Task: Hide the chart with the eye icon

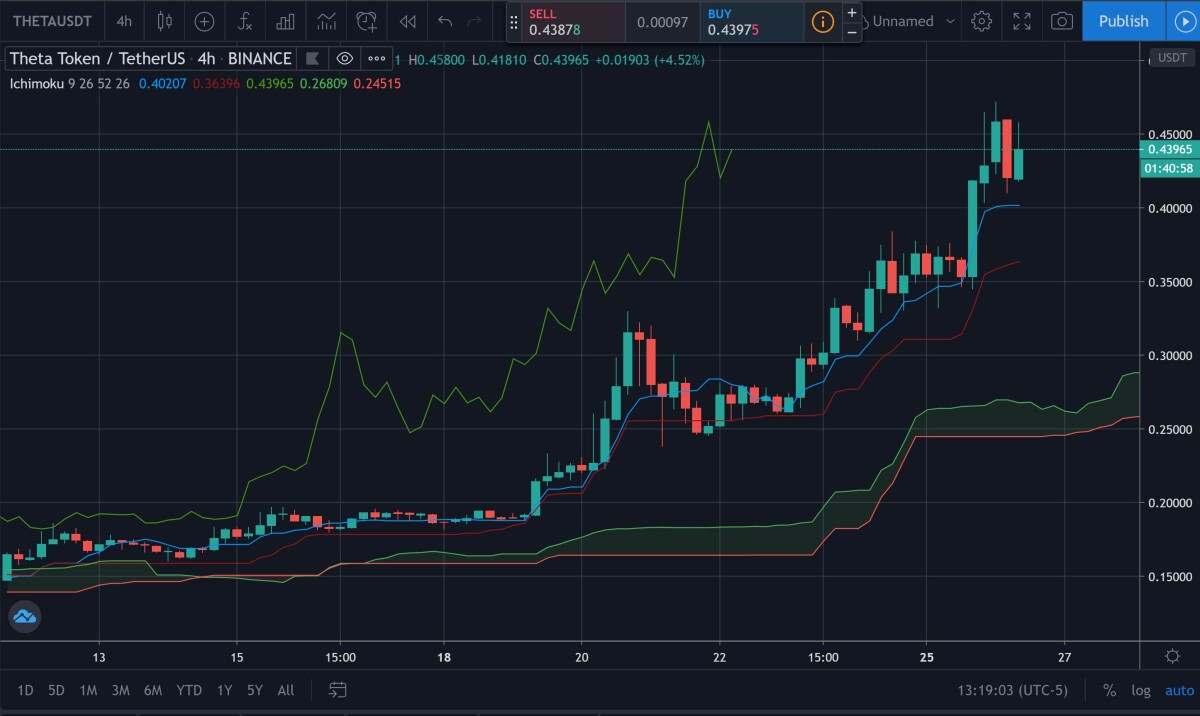Action: click(x=345, y=59)
